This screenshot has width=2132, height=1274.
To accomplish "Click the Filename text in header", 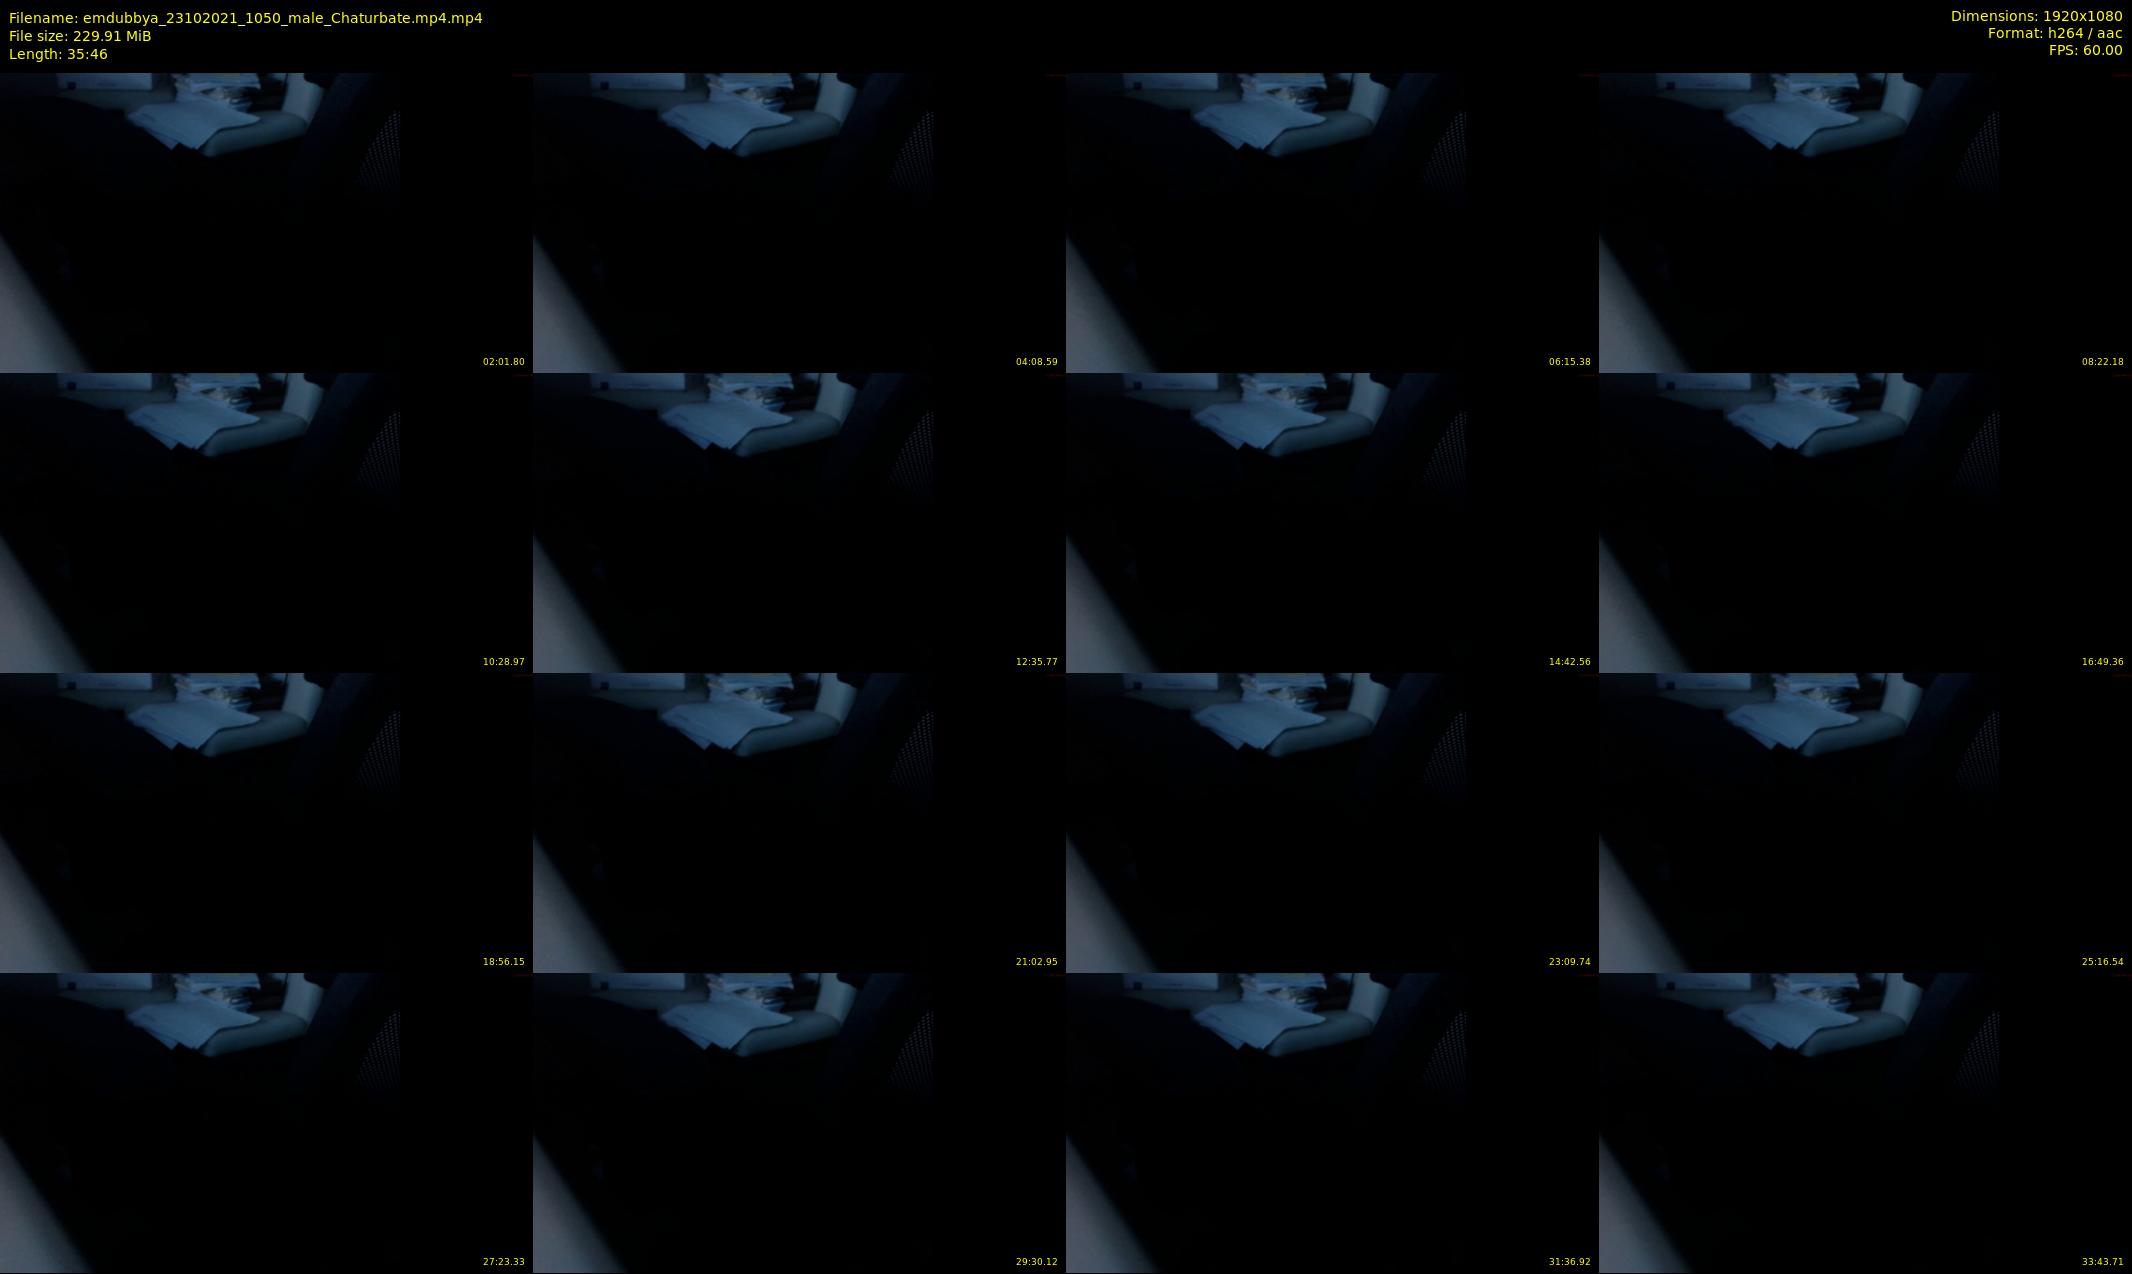I will click(245, 18).
